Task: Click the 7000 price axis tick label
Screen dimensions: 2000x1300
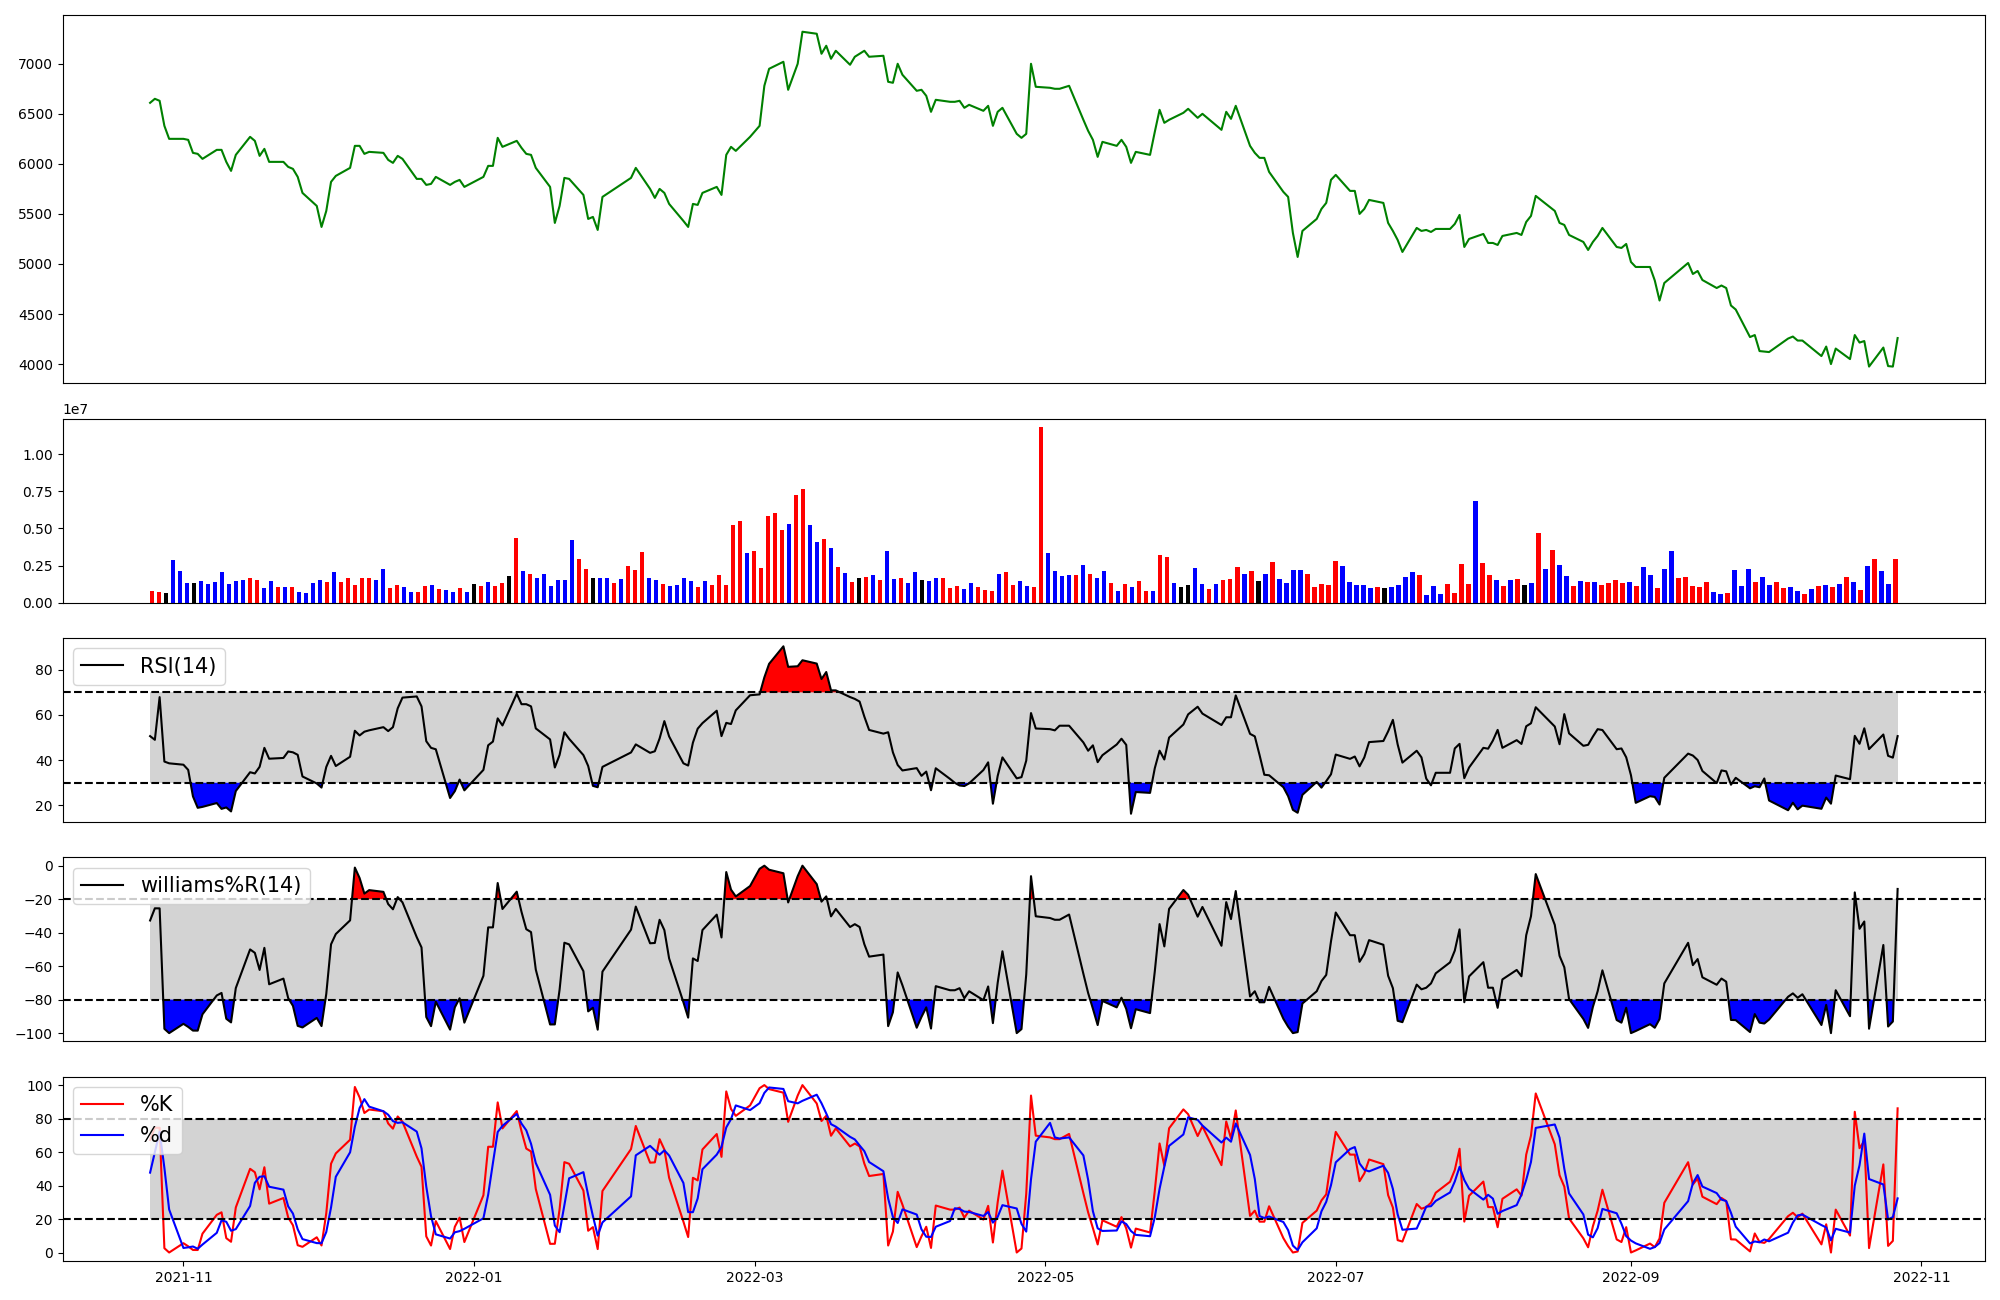Action: point(34,64)
